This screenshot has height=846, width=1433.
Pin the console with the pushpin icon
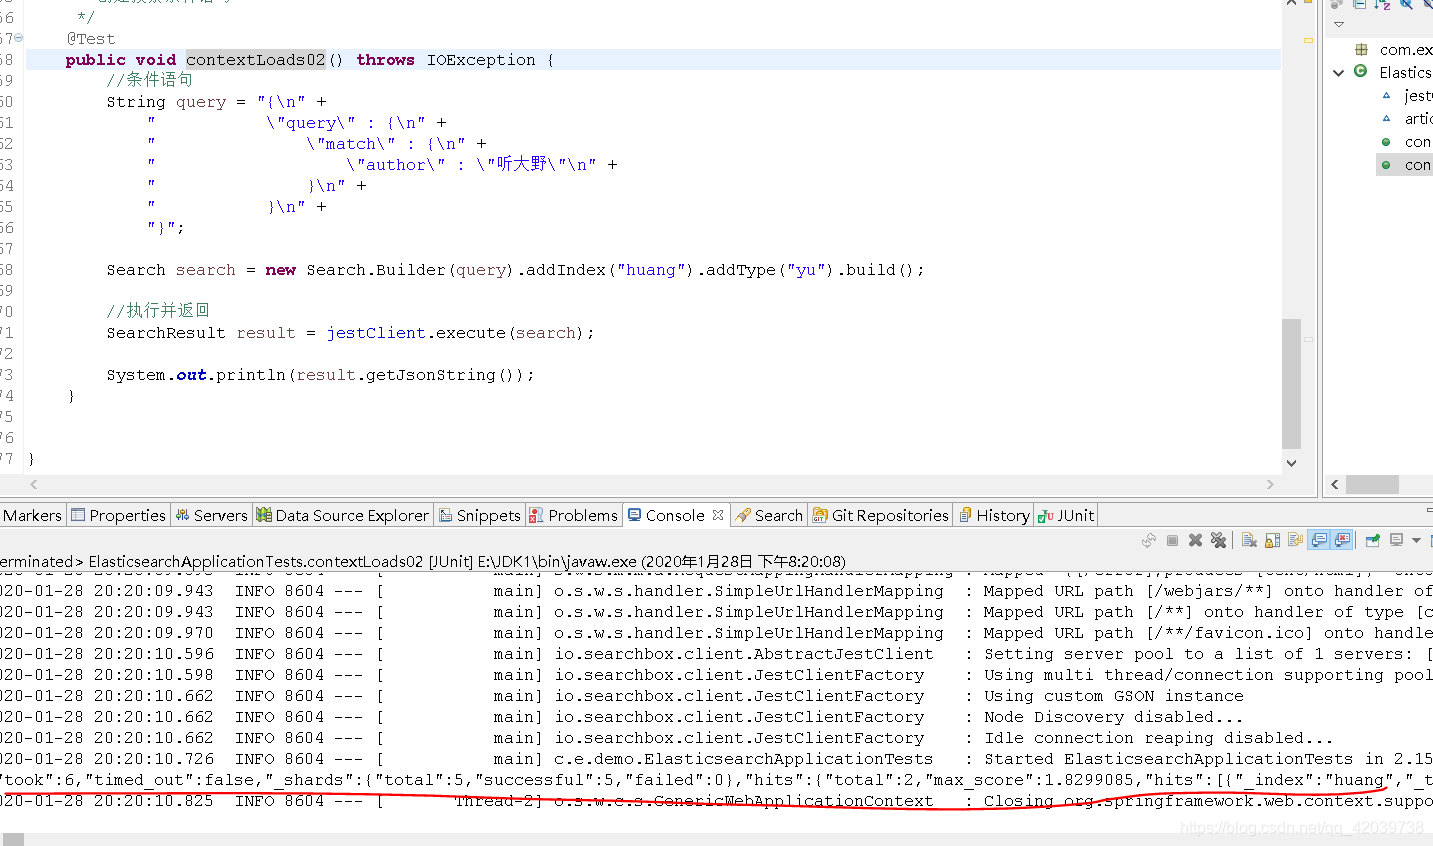click(1373, 540)
